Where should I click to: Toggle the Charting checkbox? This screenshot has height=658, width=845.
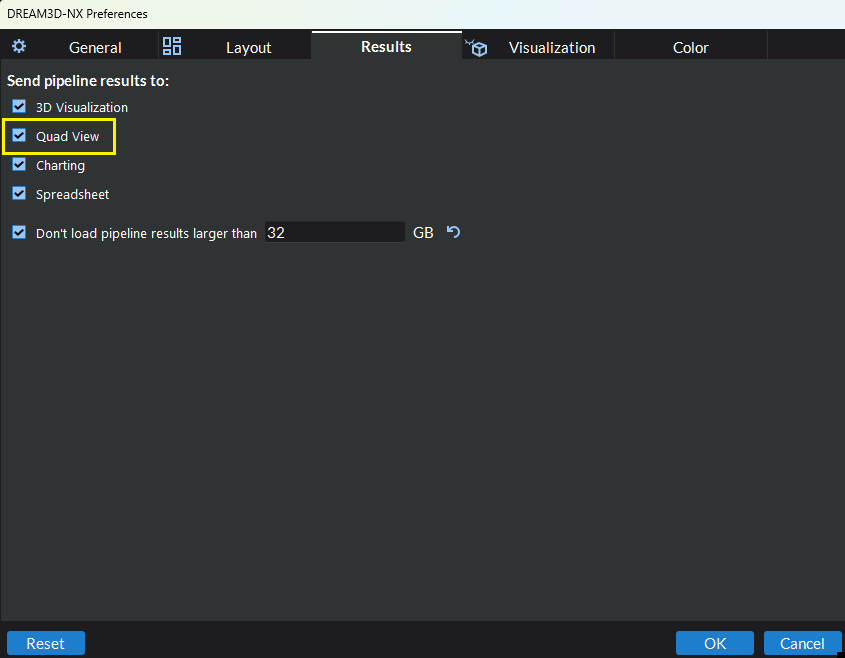coord(19,164)
